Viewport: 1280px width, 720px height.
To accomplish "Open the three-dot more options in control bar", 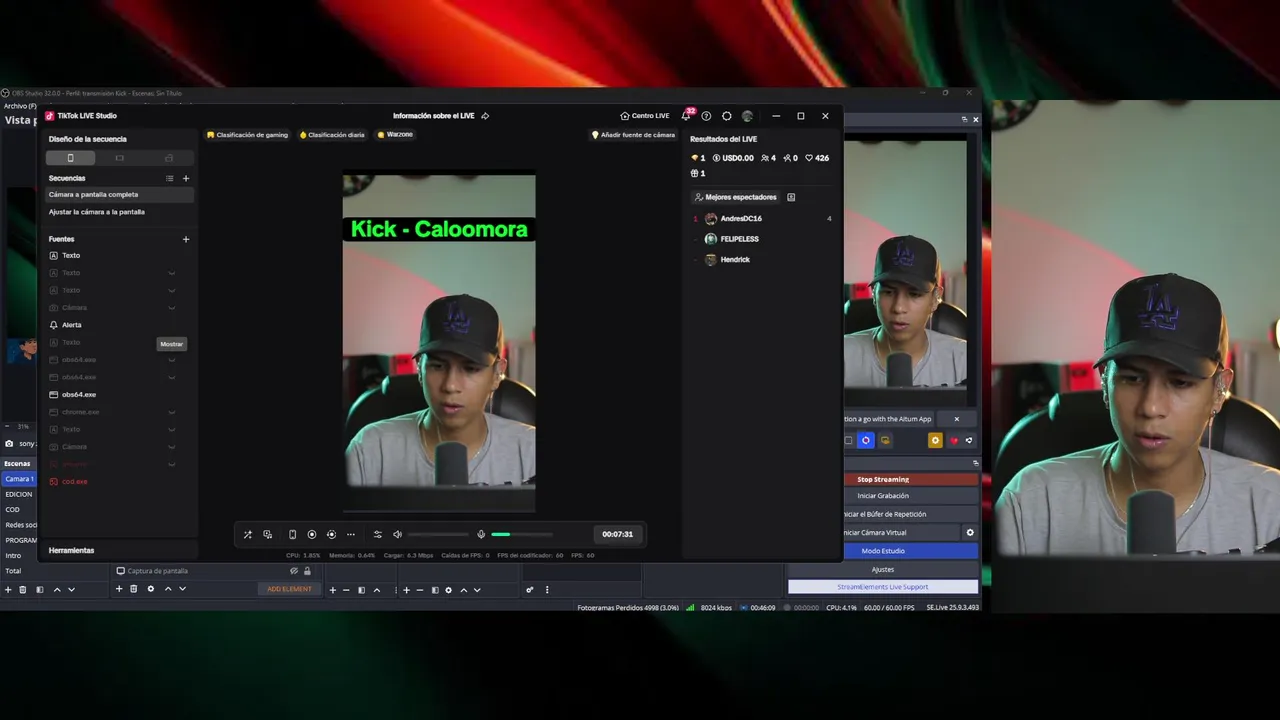I will tap(351, 534).
